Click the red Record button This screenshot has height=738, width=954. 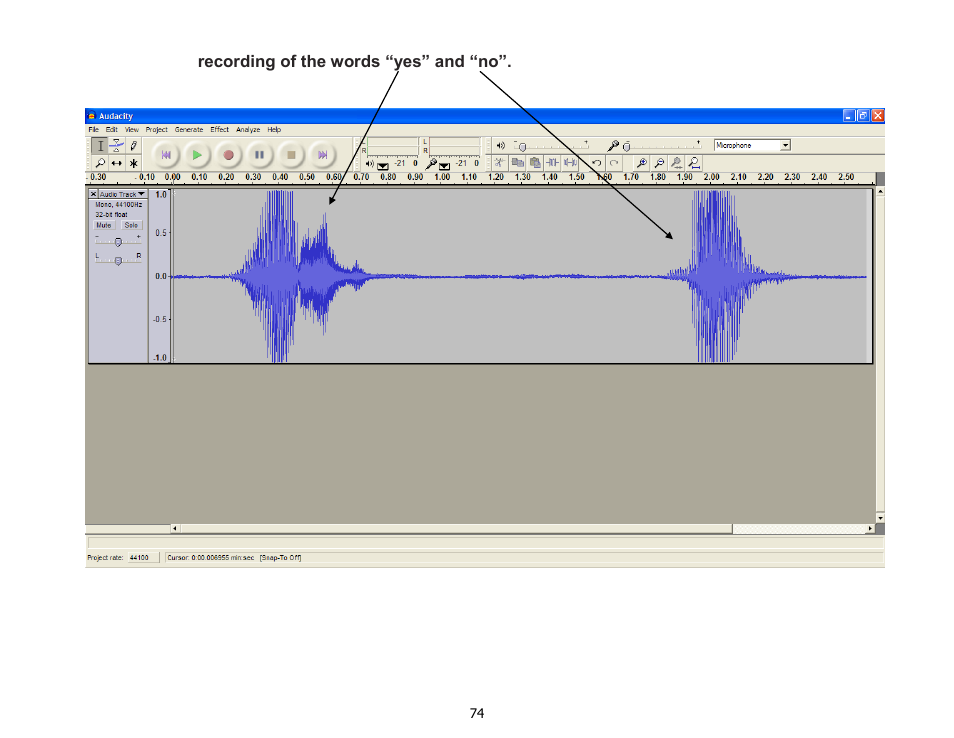228,155
